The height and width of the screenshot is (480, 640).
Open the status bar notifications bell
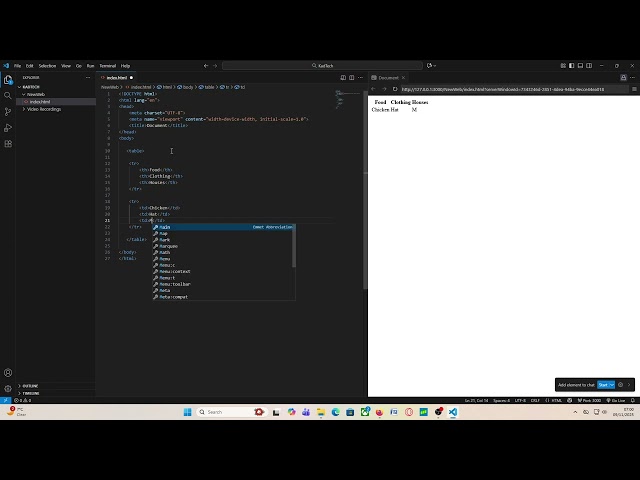(x=633, y=400)
